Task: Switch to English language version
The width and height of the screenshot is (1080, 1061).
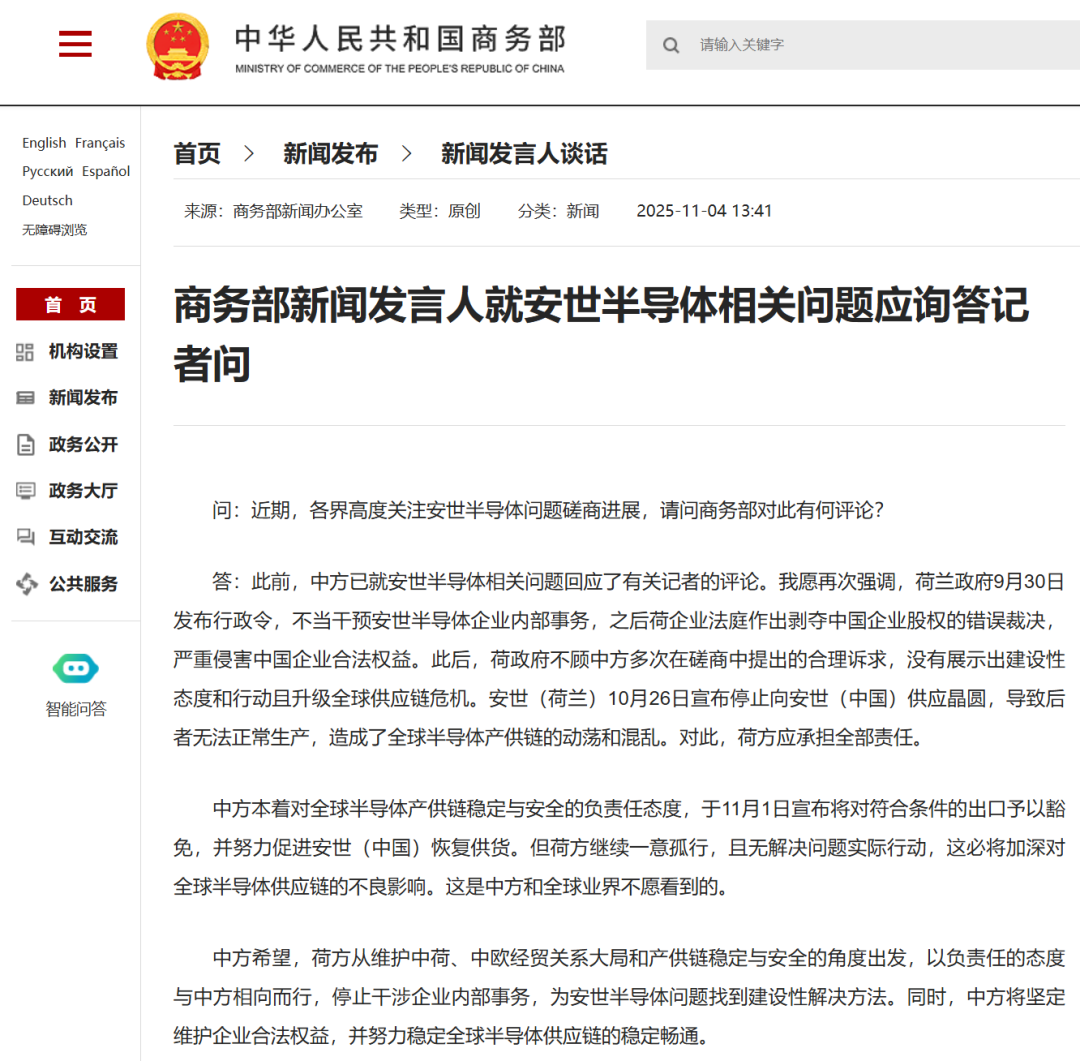Action: 44,143
